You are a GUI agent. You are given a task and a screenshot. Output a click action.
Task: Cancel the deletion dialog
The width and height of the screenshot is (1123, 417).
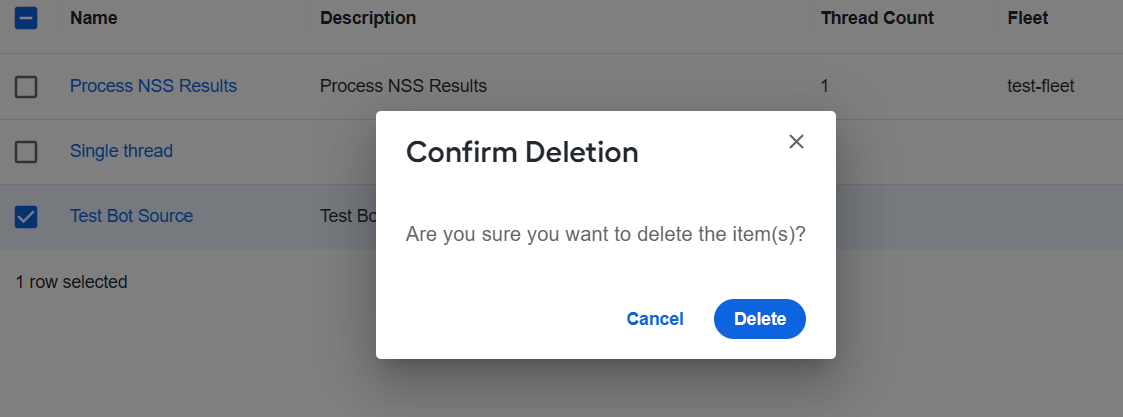pyautogui.click(x=655, y=319)
